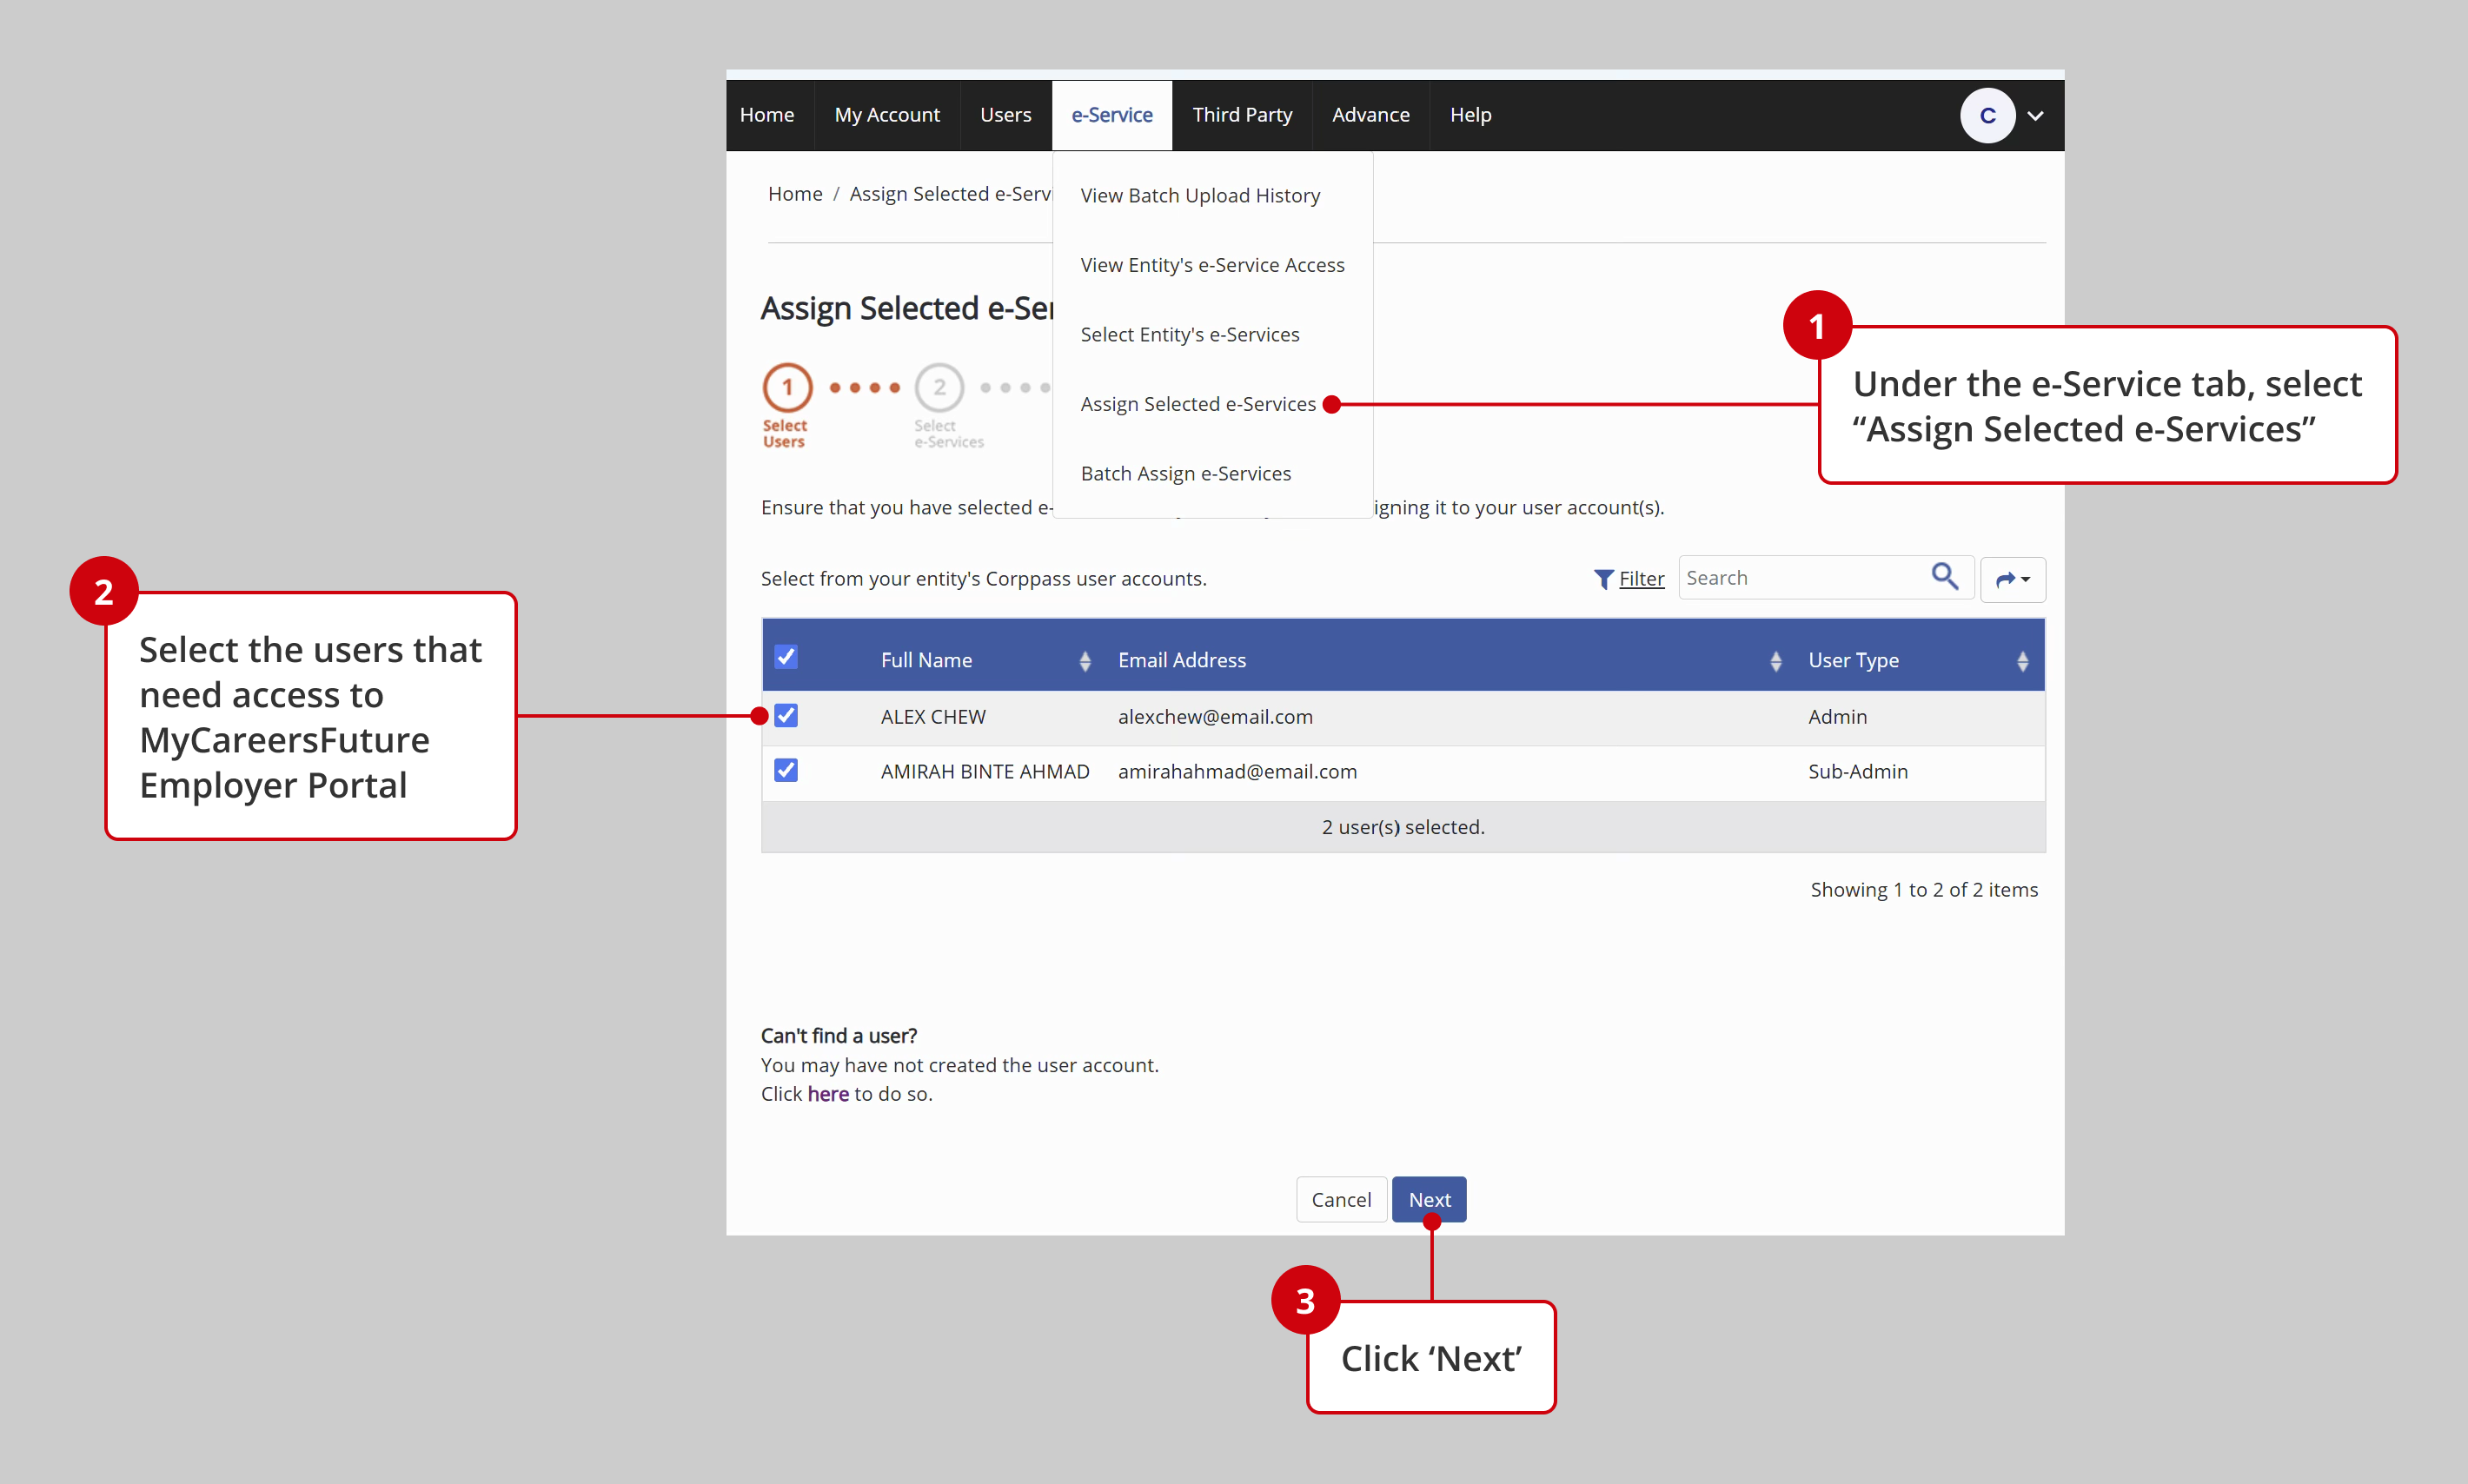Screen dimensions: 2468x1484
Task: Open the export arrow dropdown
Action: pyautogui.click(x=2012, y=579)
